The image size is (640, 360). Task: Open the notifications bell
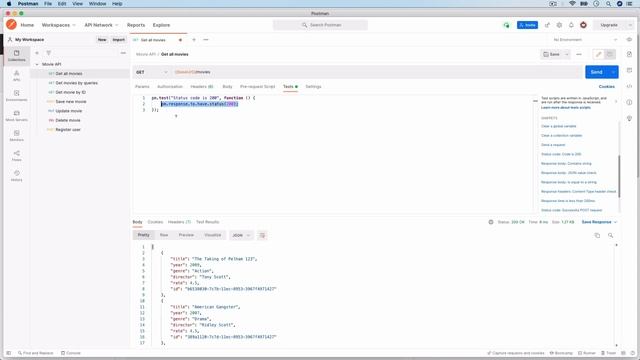point(571,25)
